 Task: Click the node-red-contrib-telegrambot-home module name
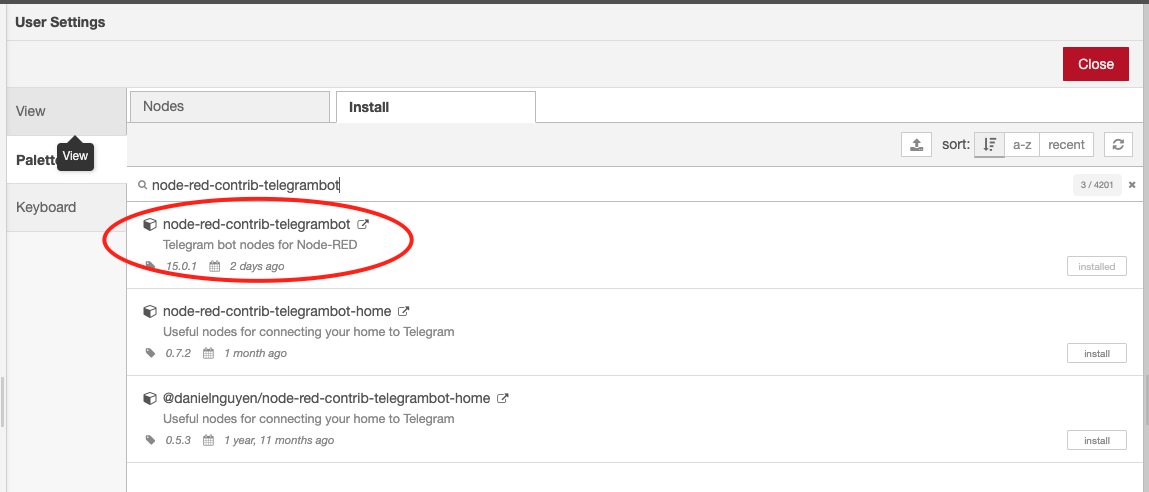[277, 311]
